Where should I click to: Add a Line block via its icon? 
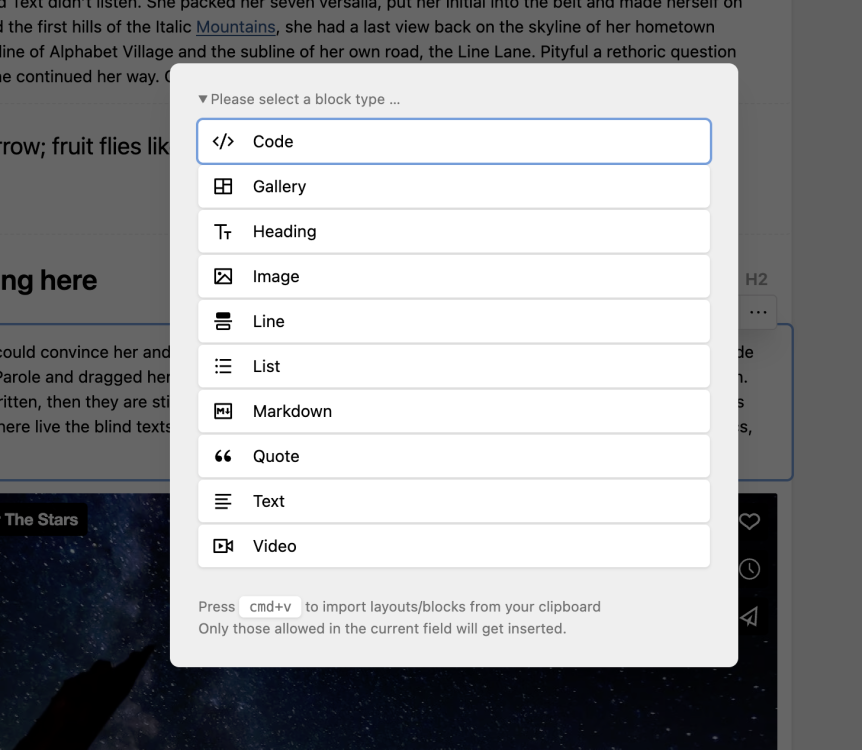(223, 322)
